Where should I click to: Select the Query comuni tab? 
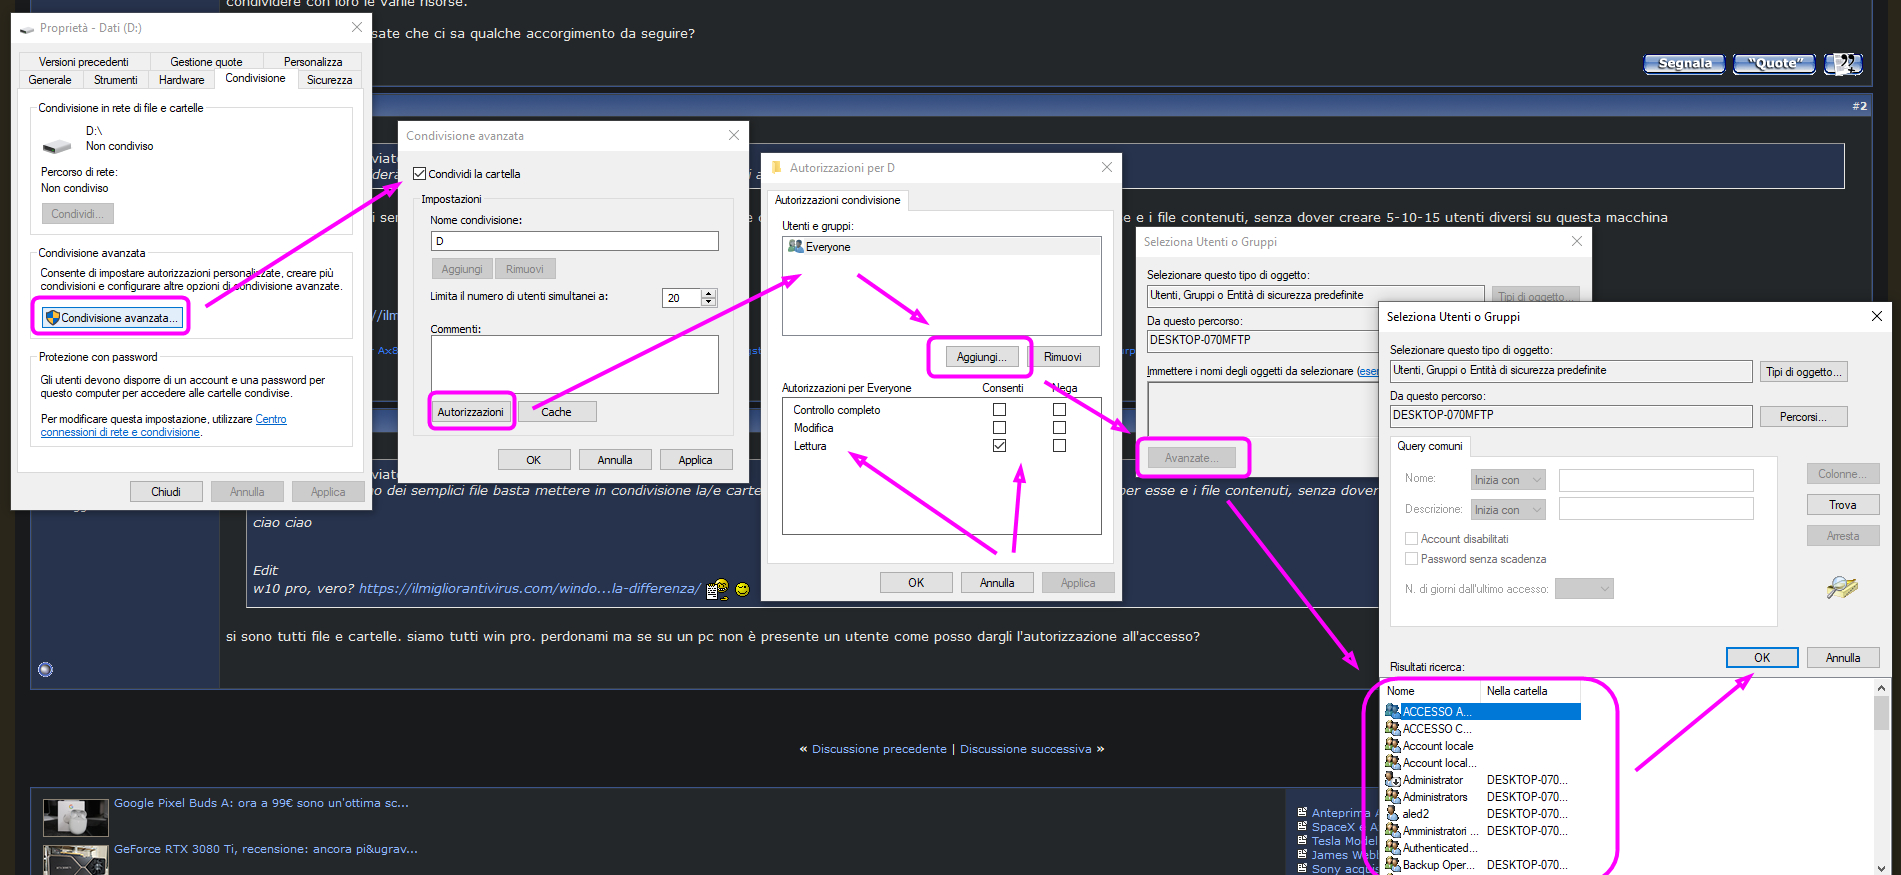tap(1430, 446)
